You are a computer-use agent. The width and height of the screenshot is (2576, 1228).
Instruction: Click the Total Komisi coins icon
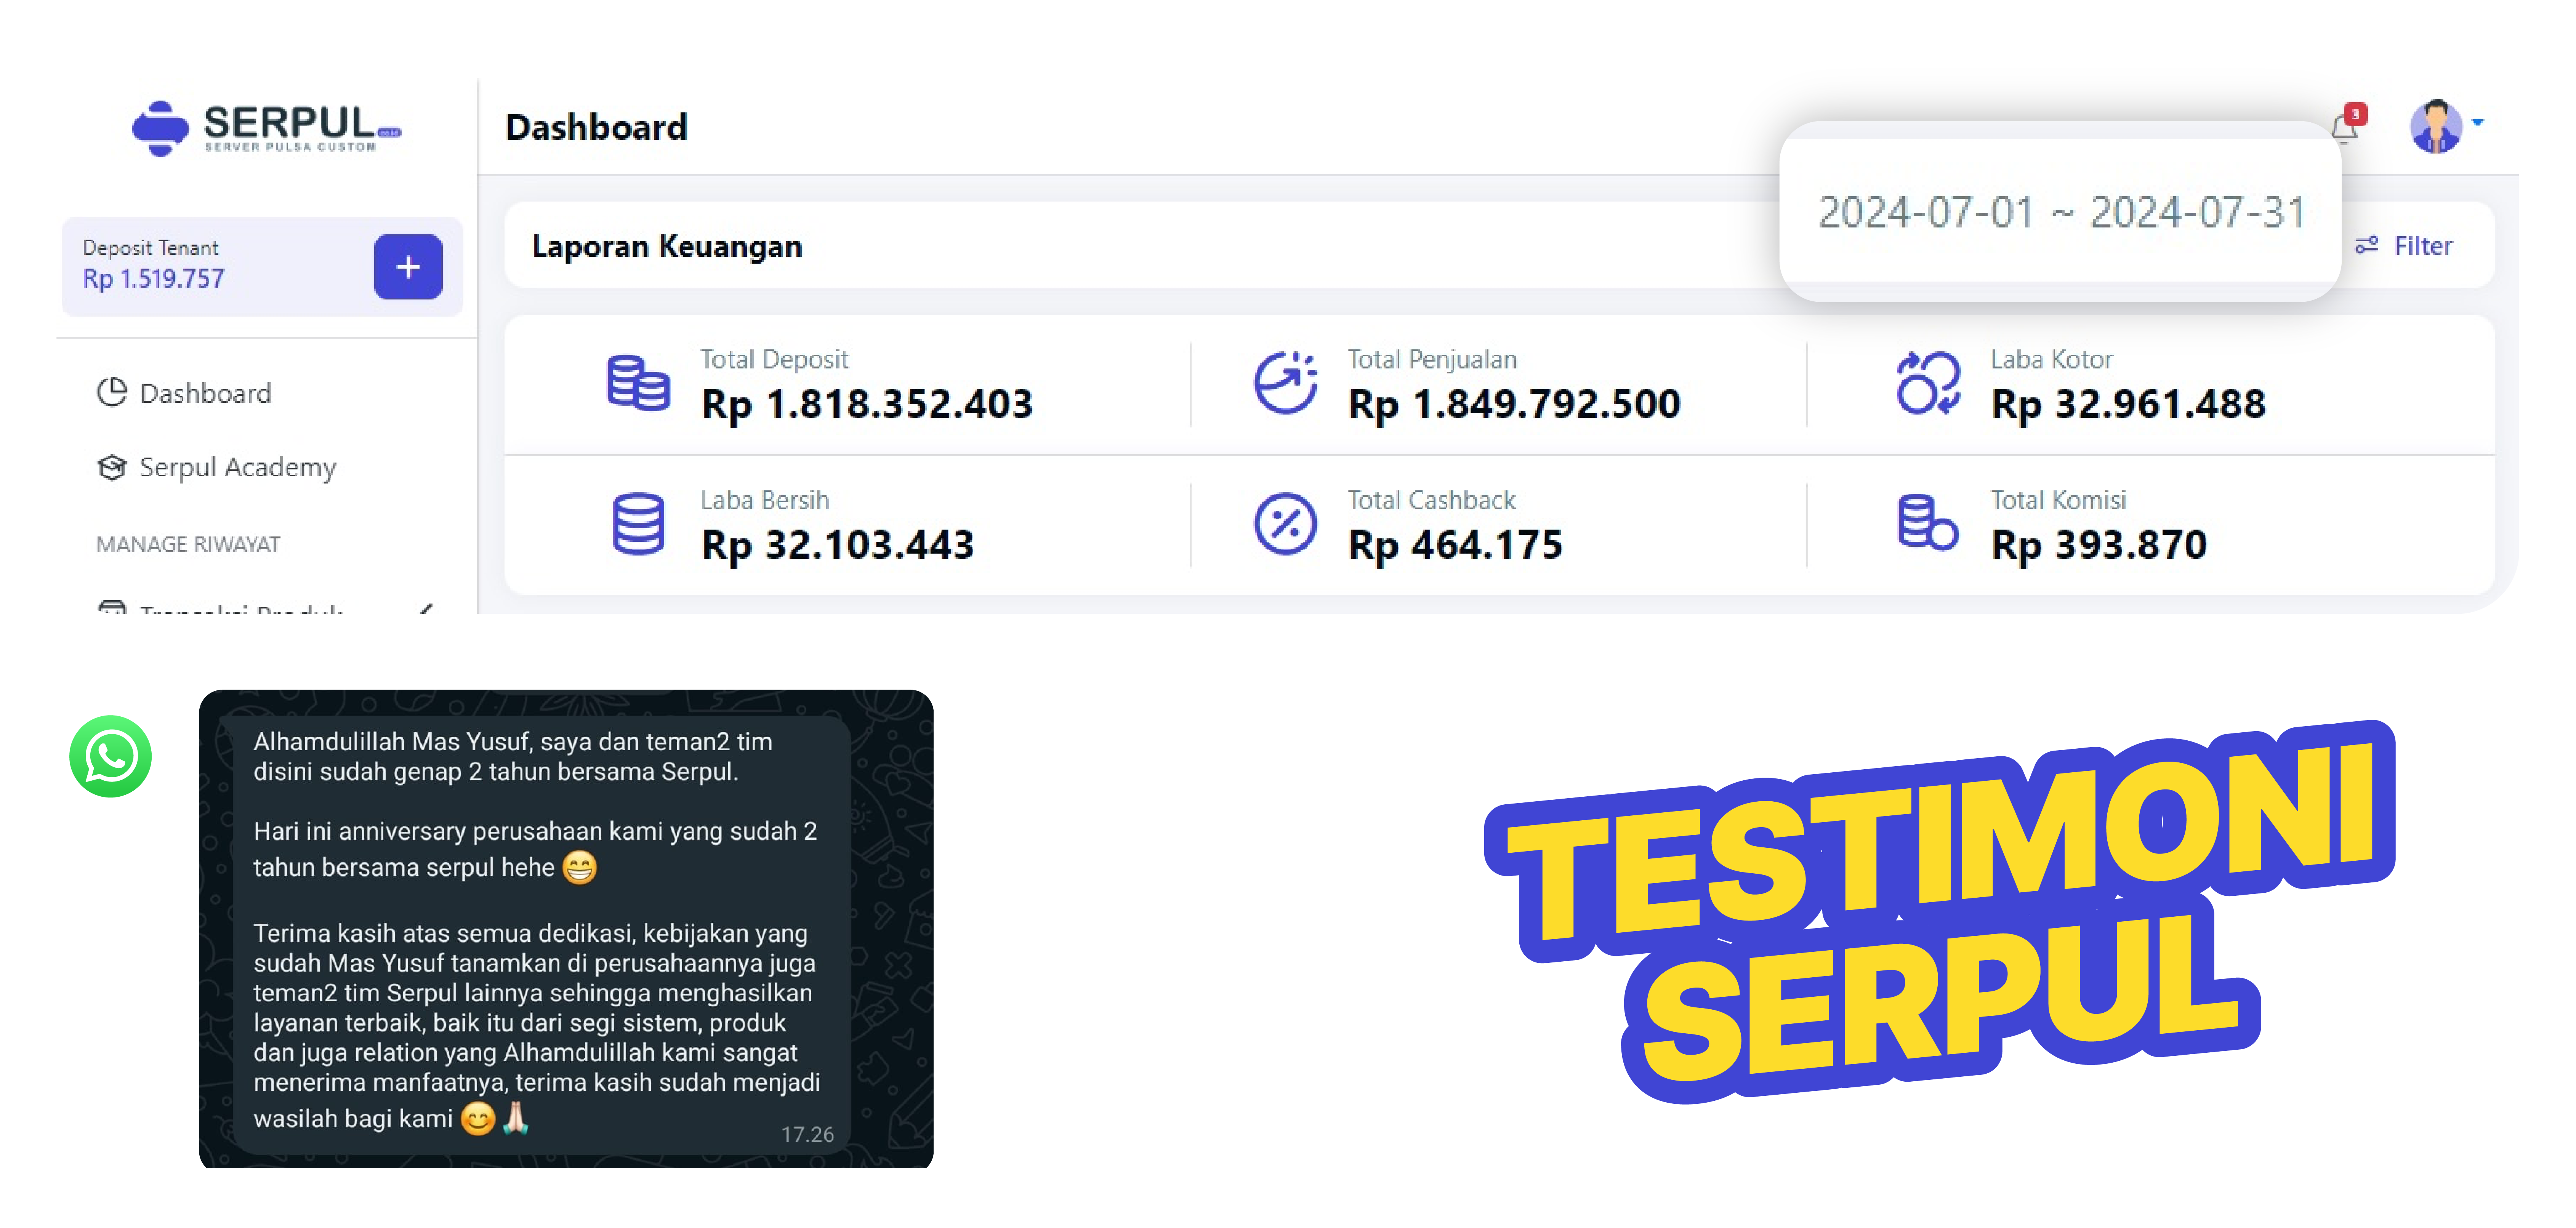[1927, 523]
